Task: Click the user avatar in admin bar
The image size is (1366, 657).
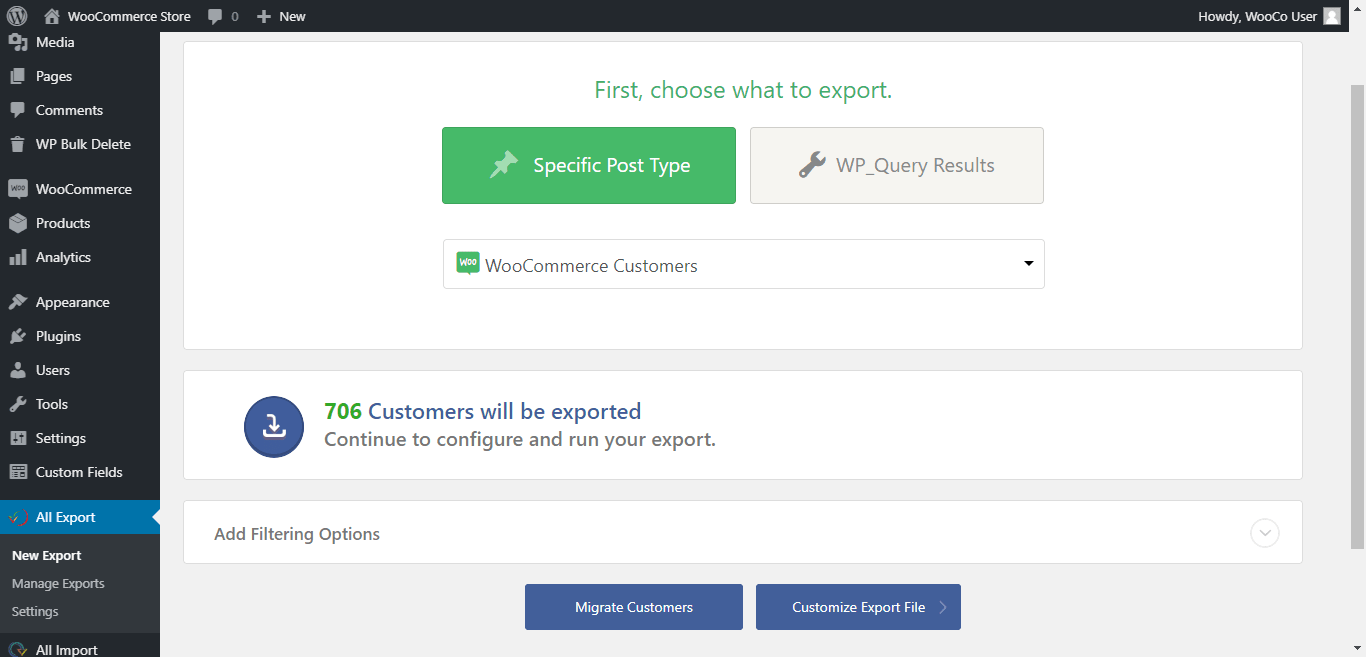Action: coord(1332,16)
